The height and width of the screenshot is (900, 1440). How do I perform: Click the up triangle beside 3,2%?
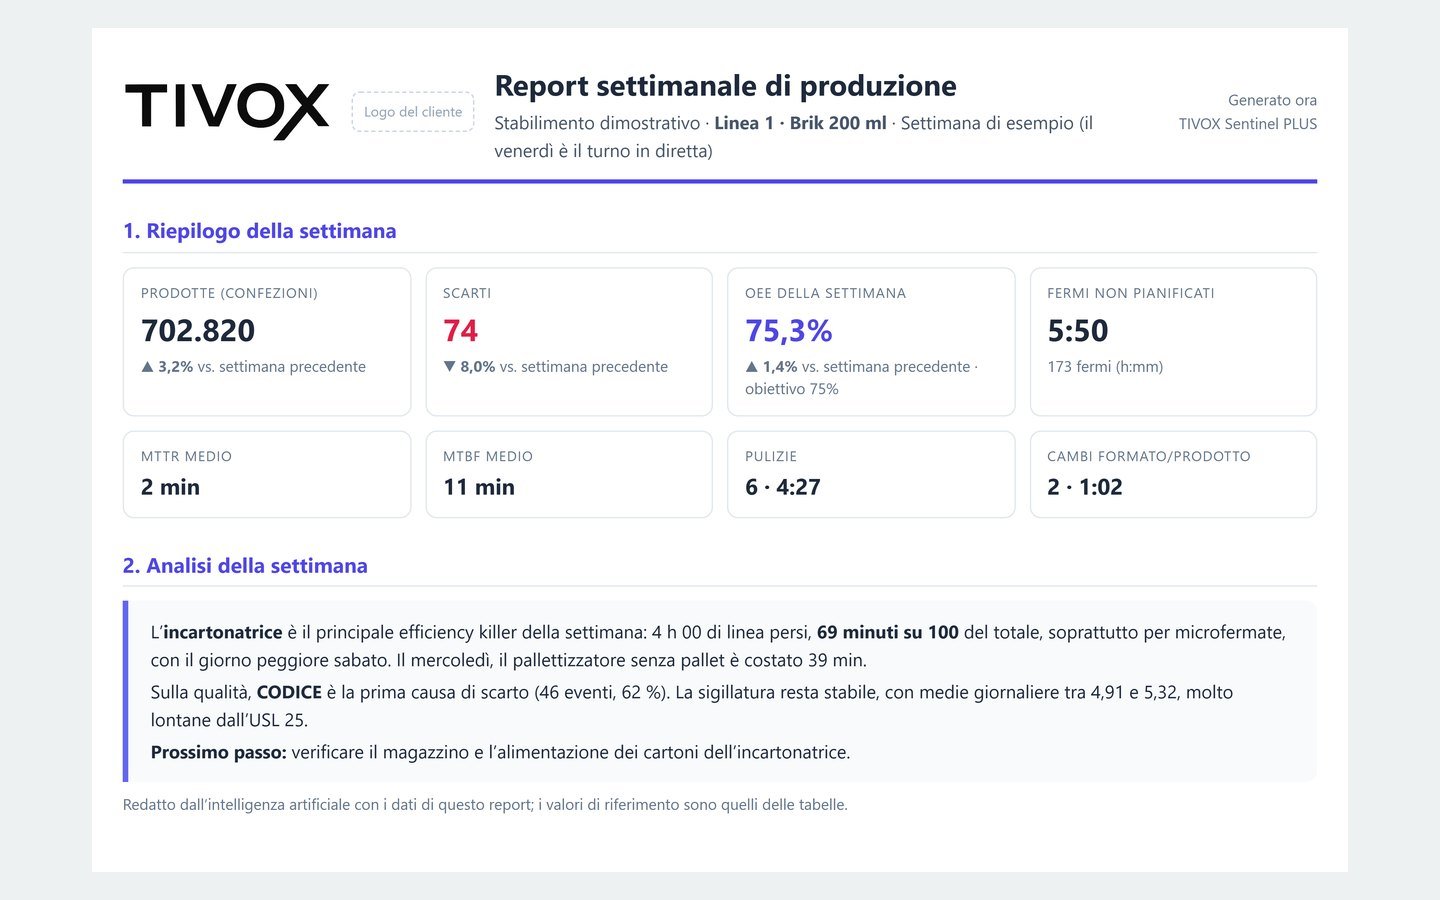(148, 367)
